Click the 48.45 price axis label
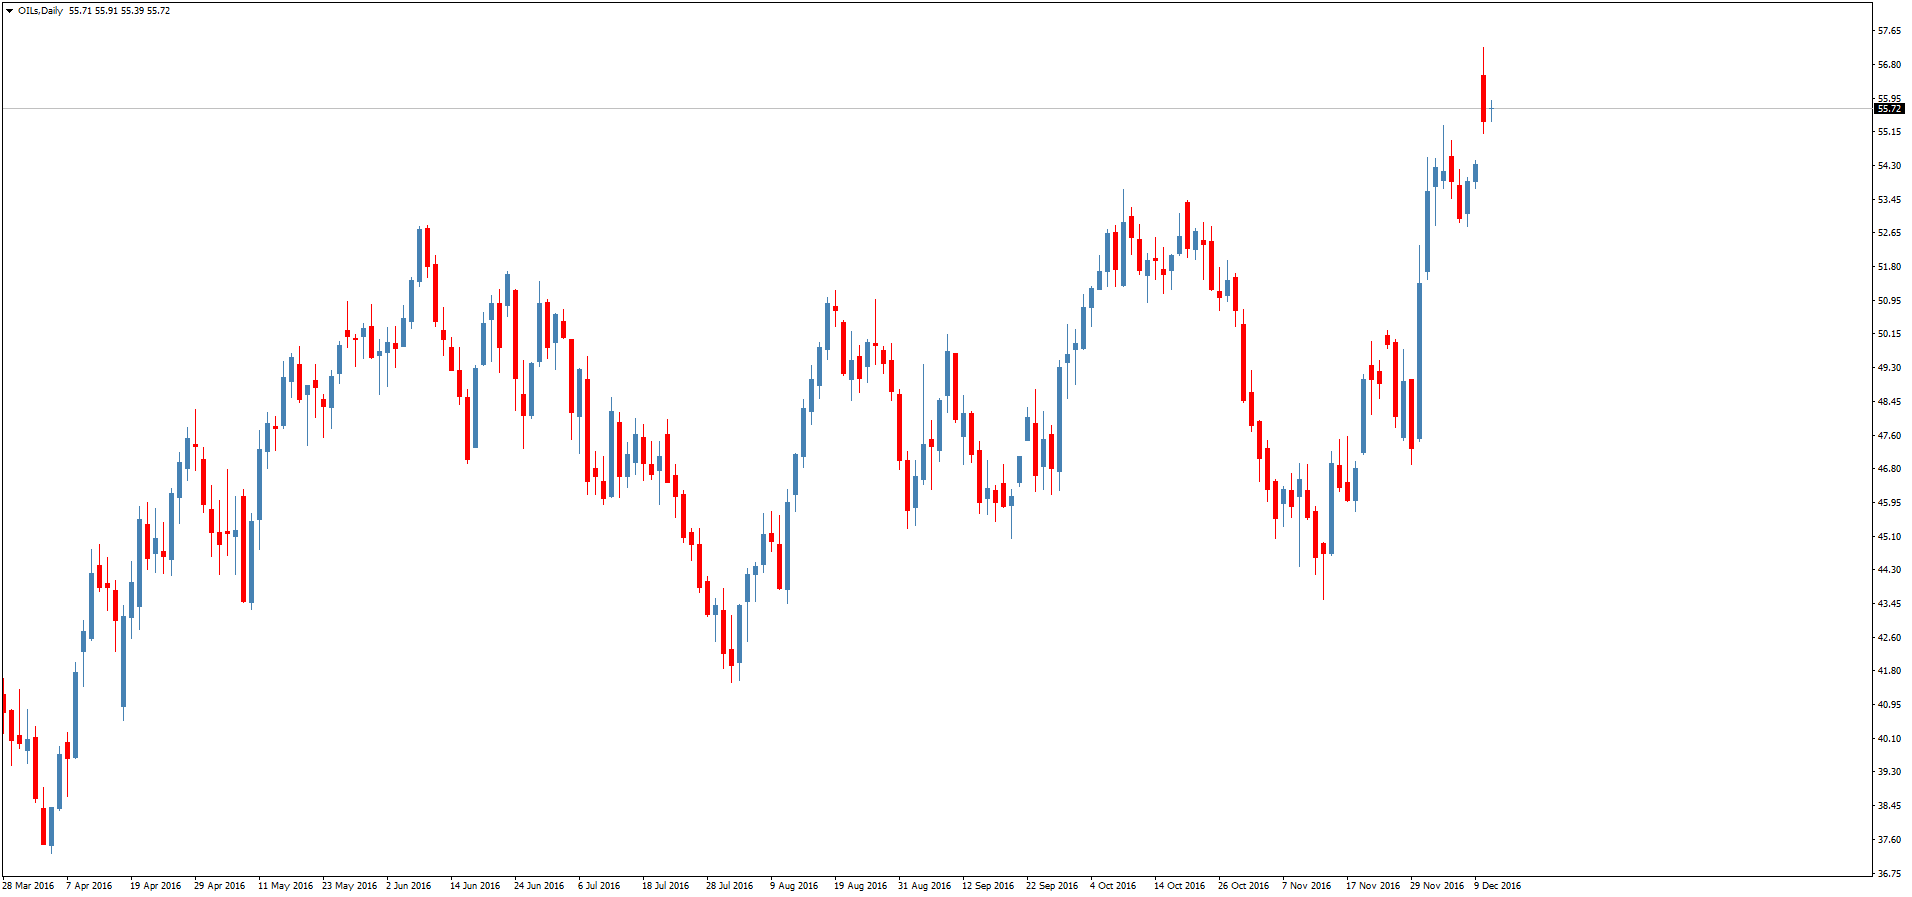The width and height of the screenshot is (1912, 897). 1889,402
